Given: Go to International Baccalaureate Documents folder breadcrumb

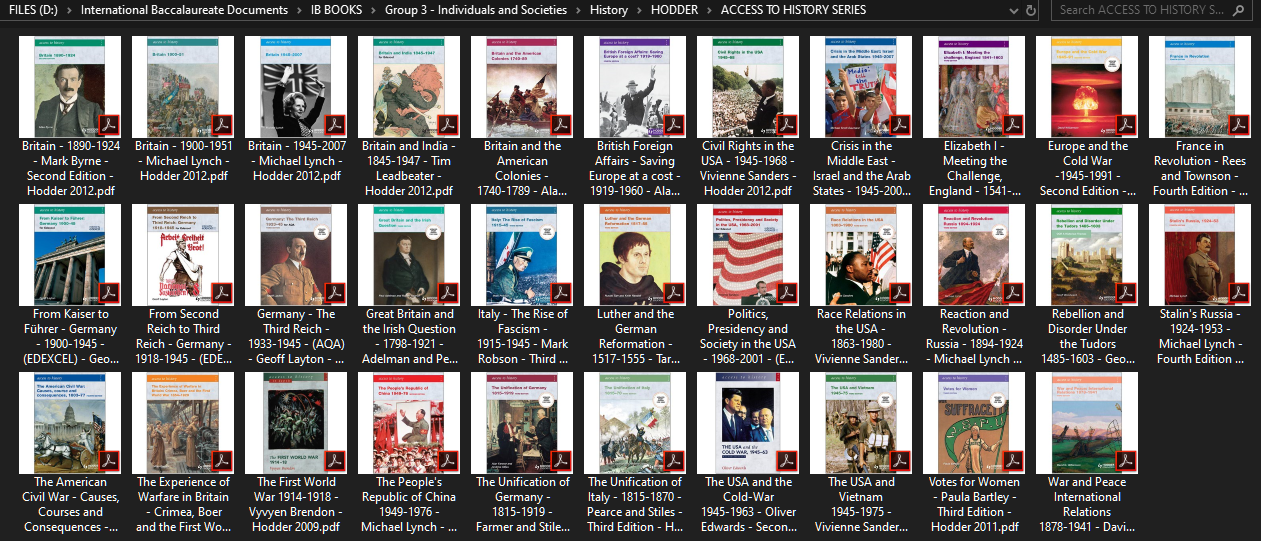Looking at the screenshot, I should pos(183,10).
